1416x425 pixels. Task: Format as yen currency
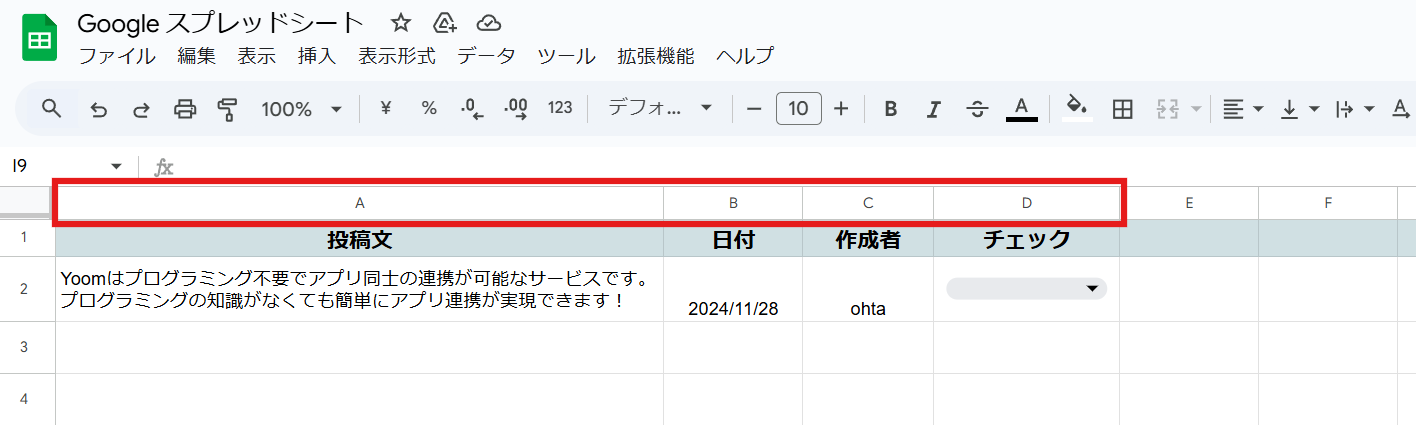386,108
